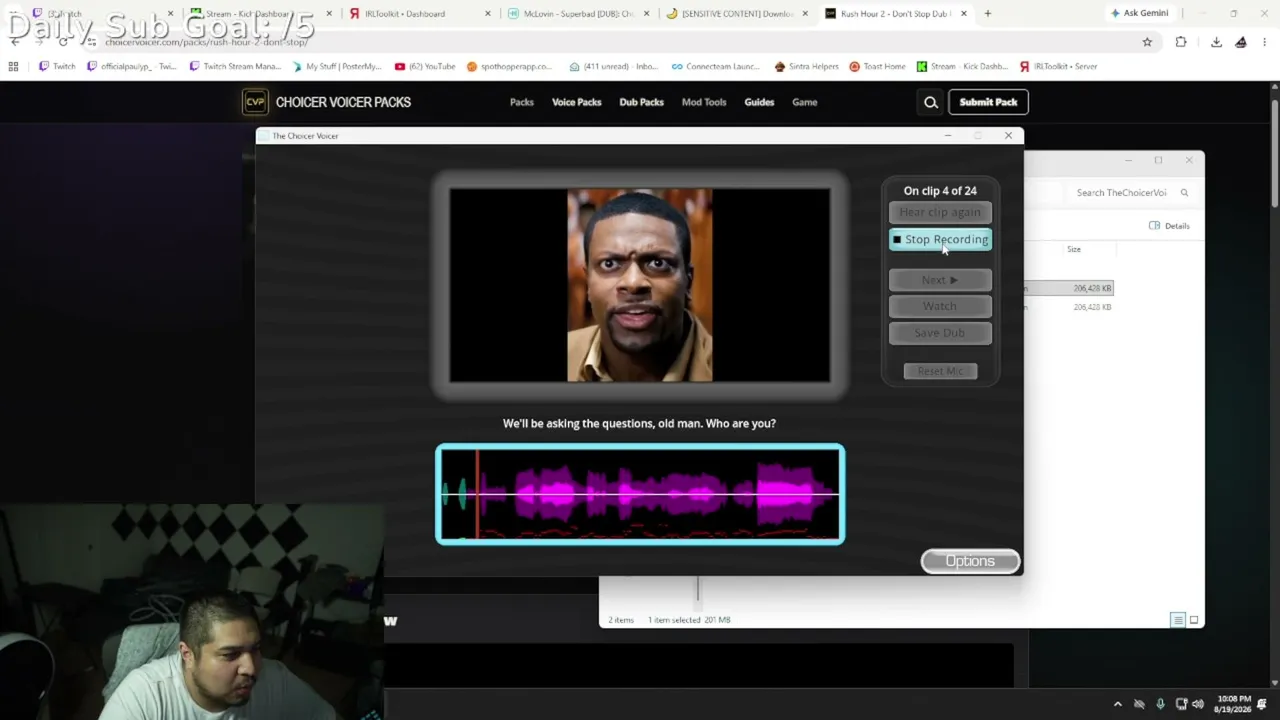Open the Twitch bookmark
This screenshot has width=1280, height=720.
tap(57, 66)
